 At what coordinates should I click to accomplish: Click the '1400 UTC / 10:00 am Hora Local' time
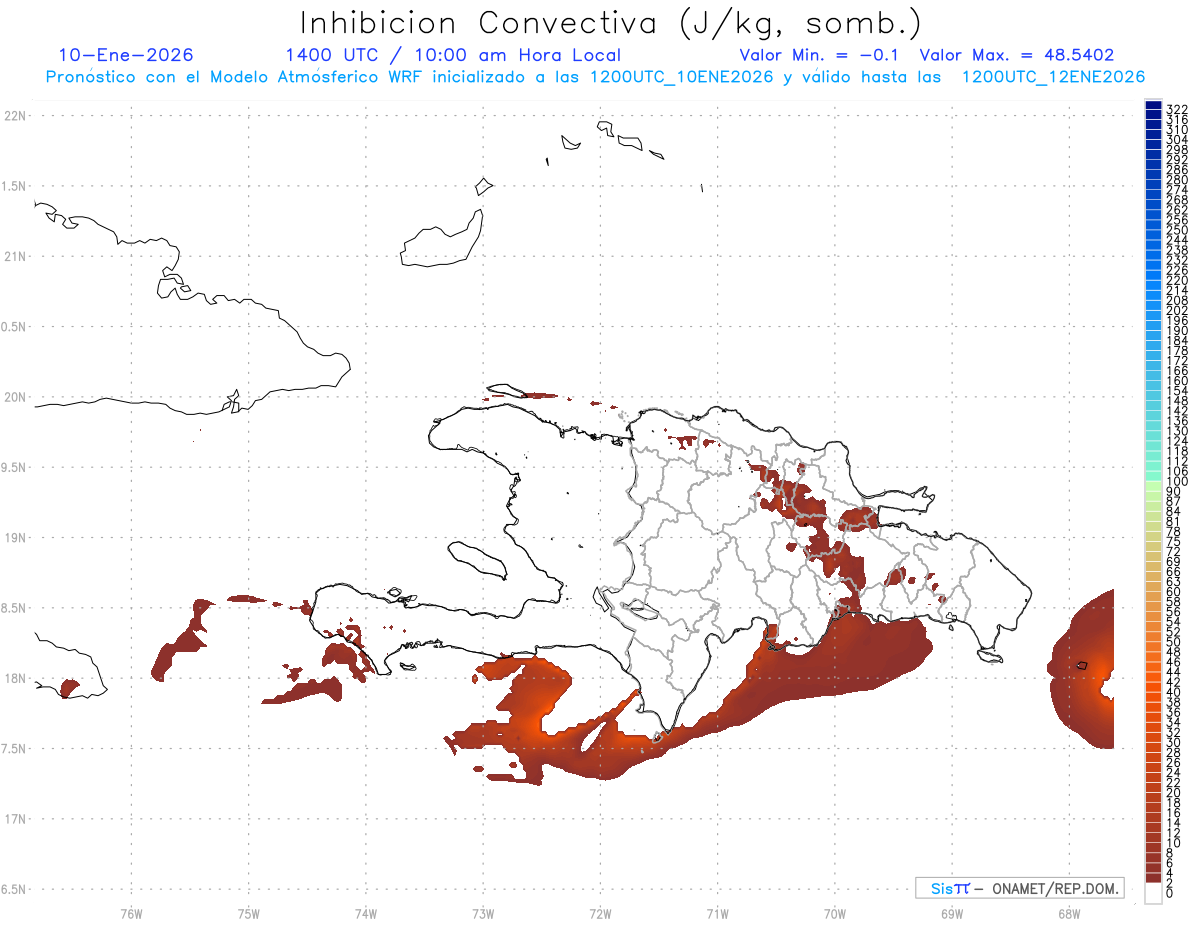coord(453,55)
